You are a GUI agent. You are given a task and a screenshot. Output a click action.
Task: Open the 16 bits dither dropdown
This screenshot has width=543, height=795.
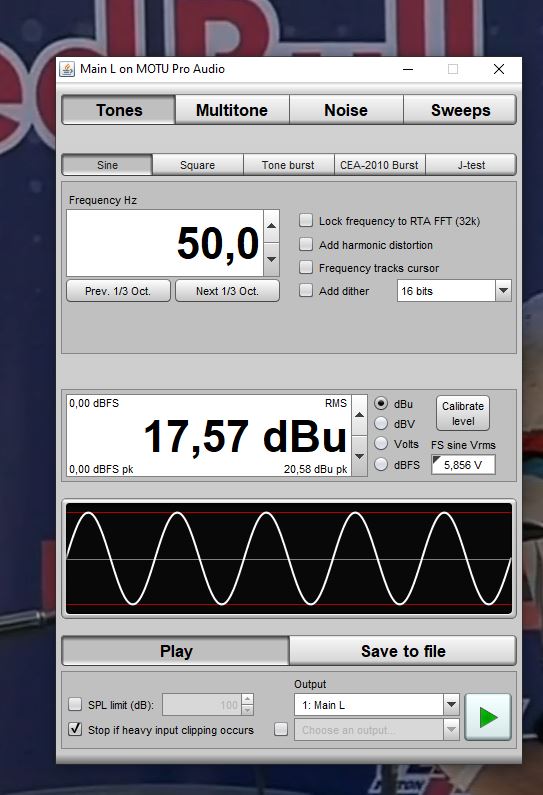point(503,291)
